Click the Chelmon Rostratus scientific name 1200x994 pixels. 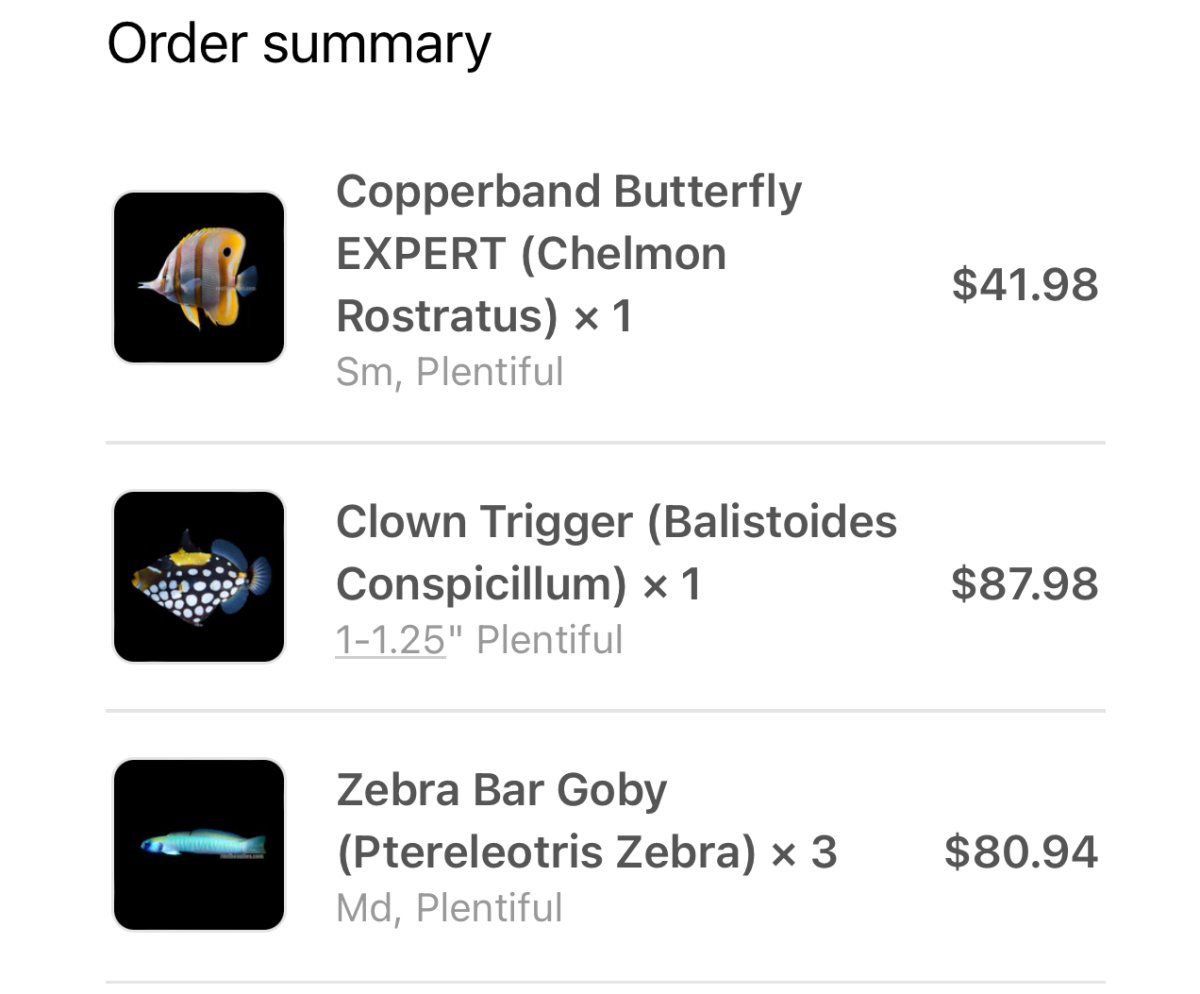531,285
